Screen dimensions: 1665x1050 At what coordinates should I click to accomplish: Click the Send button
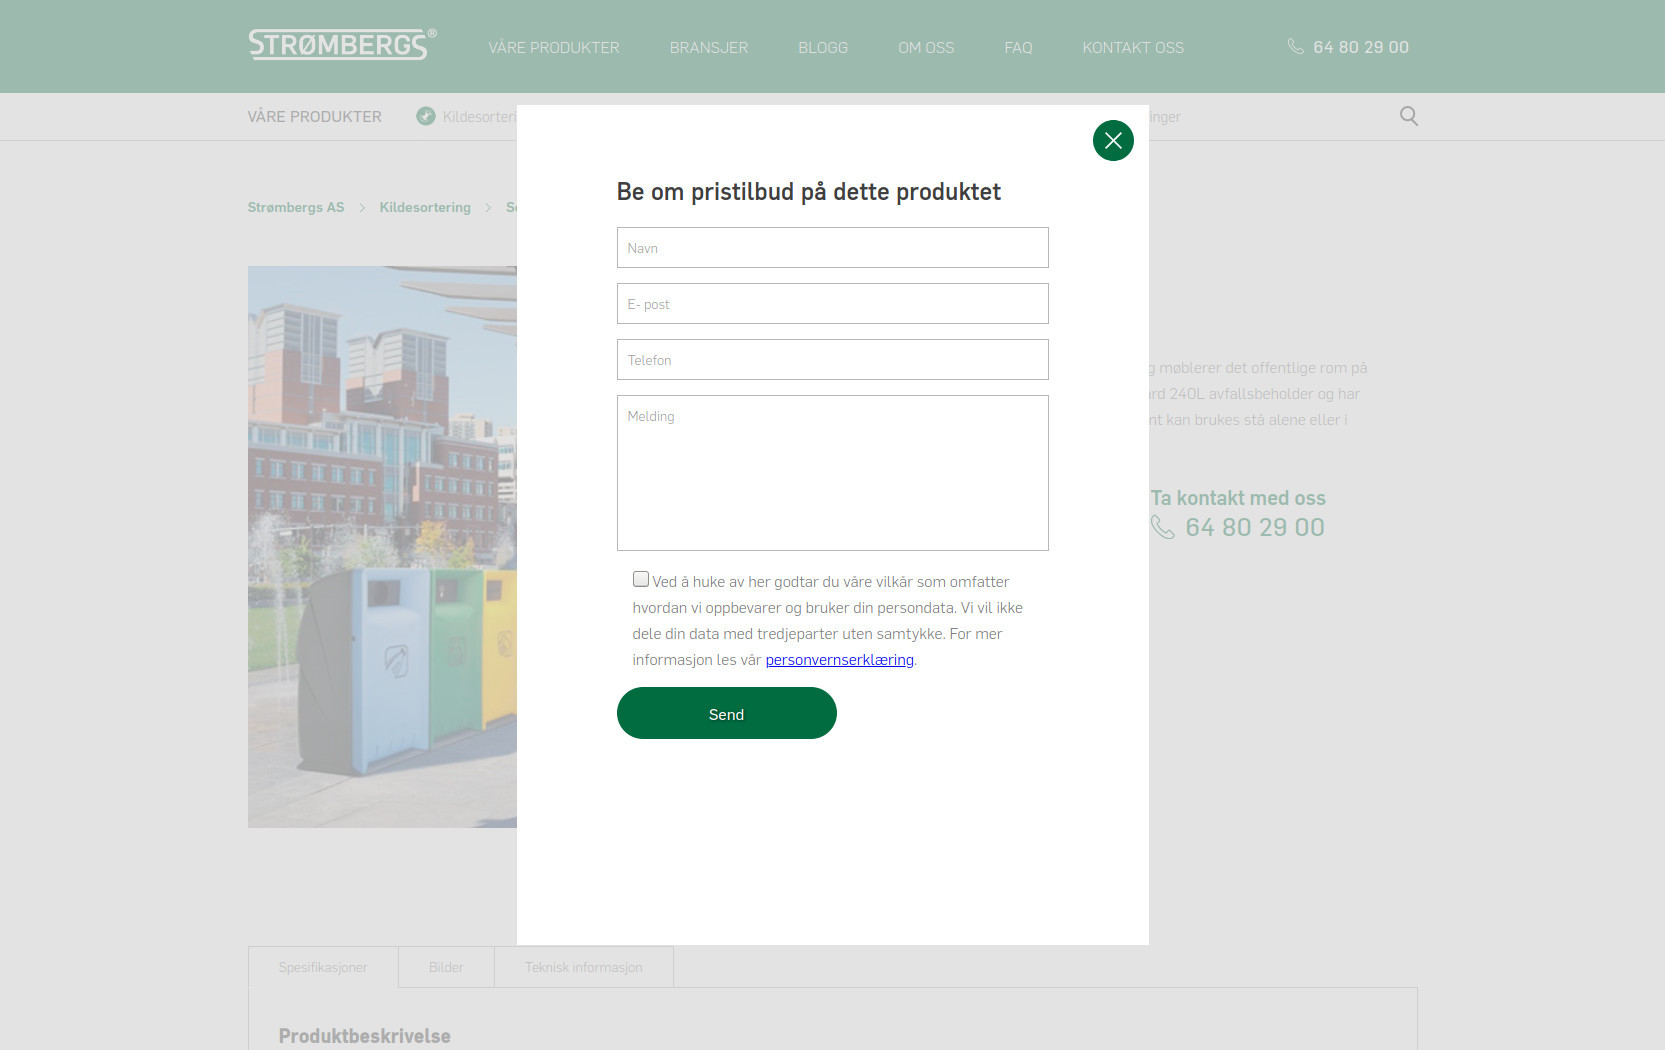(727, 713)
